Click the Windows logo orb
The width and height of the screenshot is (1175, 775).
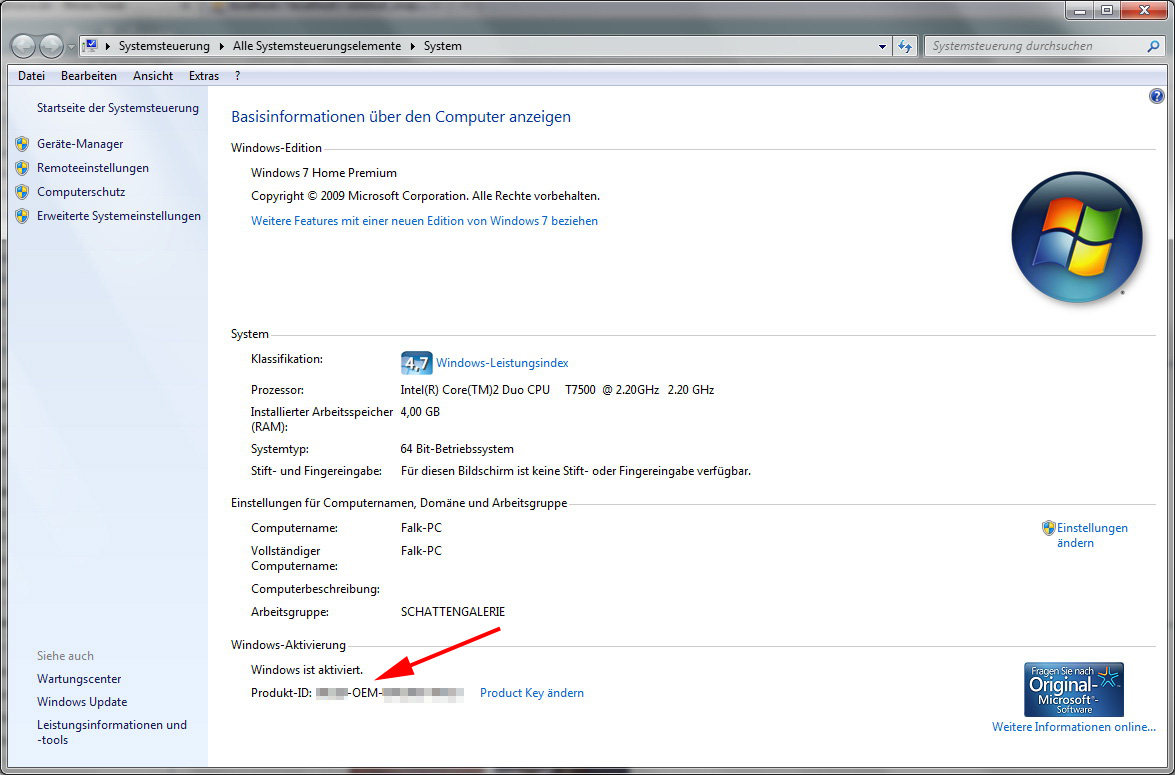1077,237
